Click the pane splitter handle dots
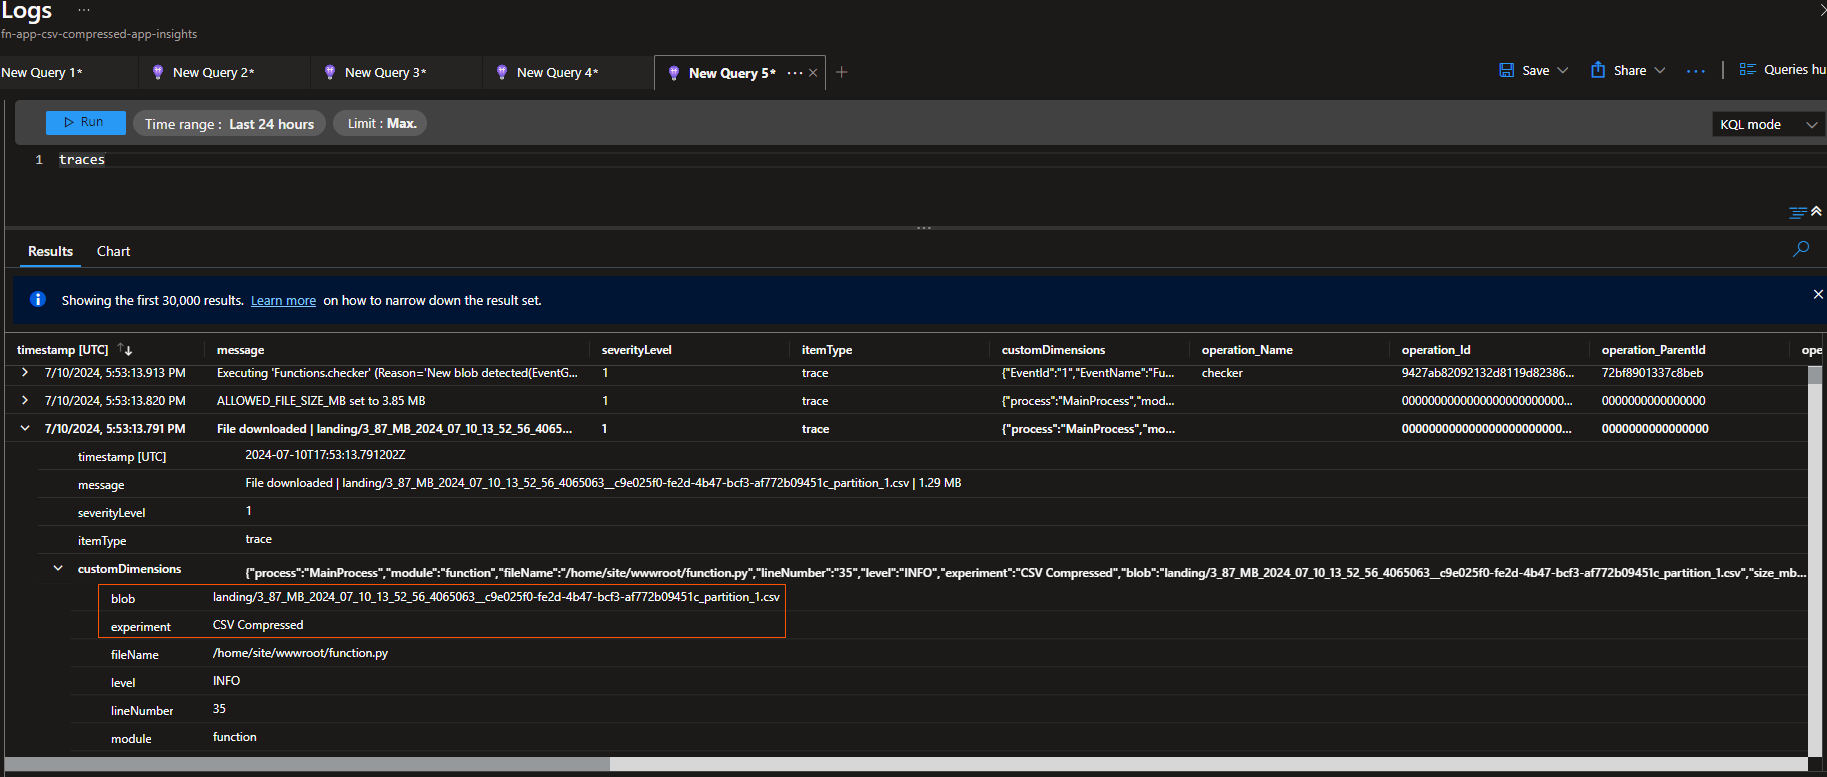1827x777 pixels. (x=924, y=228)
